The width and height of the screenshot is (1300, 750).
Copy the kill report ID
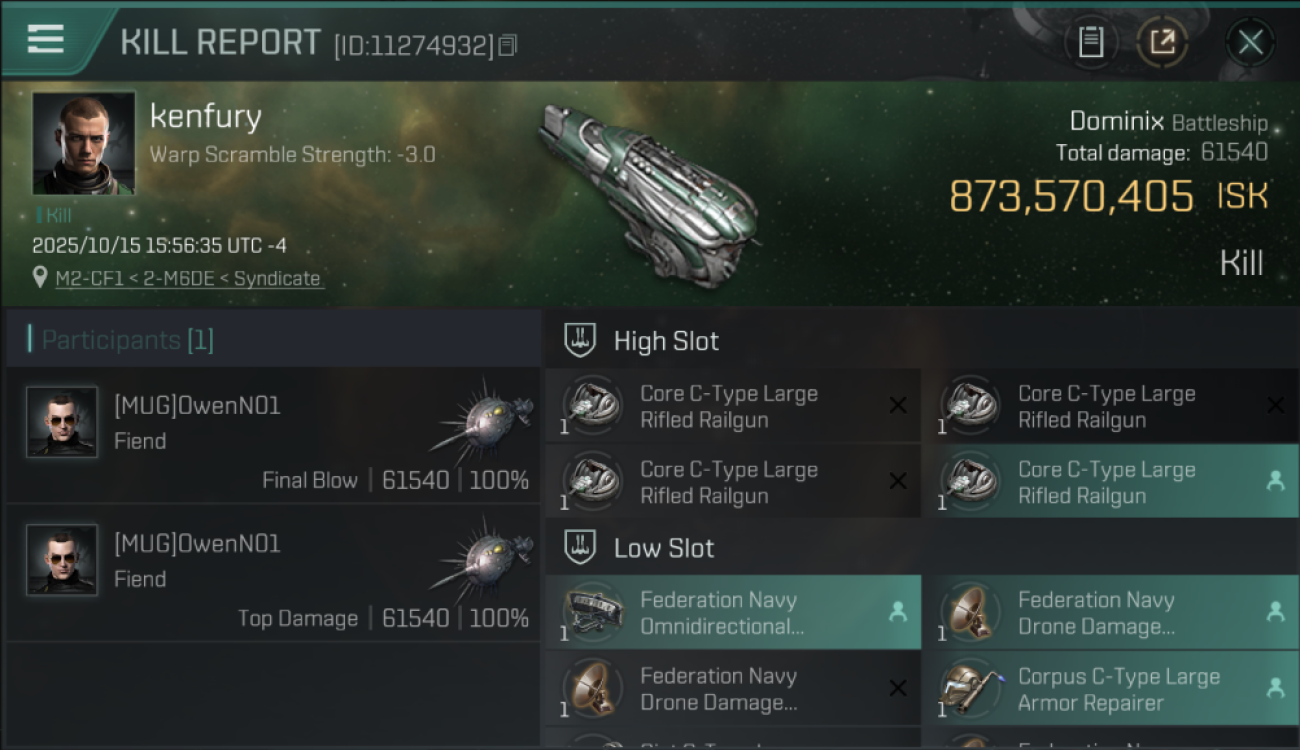click(508, 45)
